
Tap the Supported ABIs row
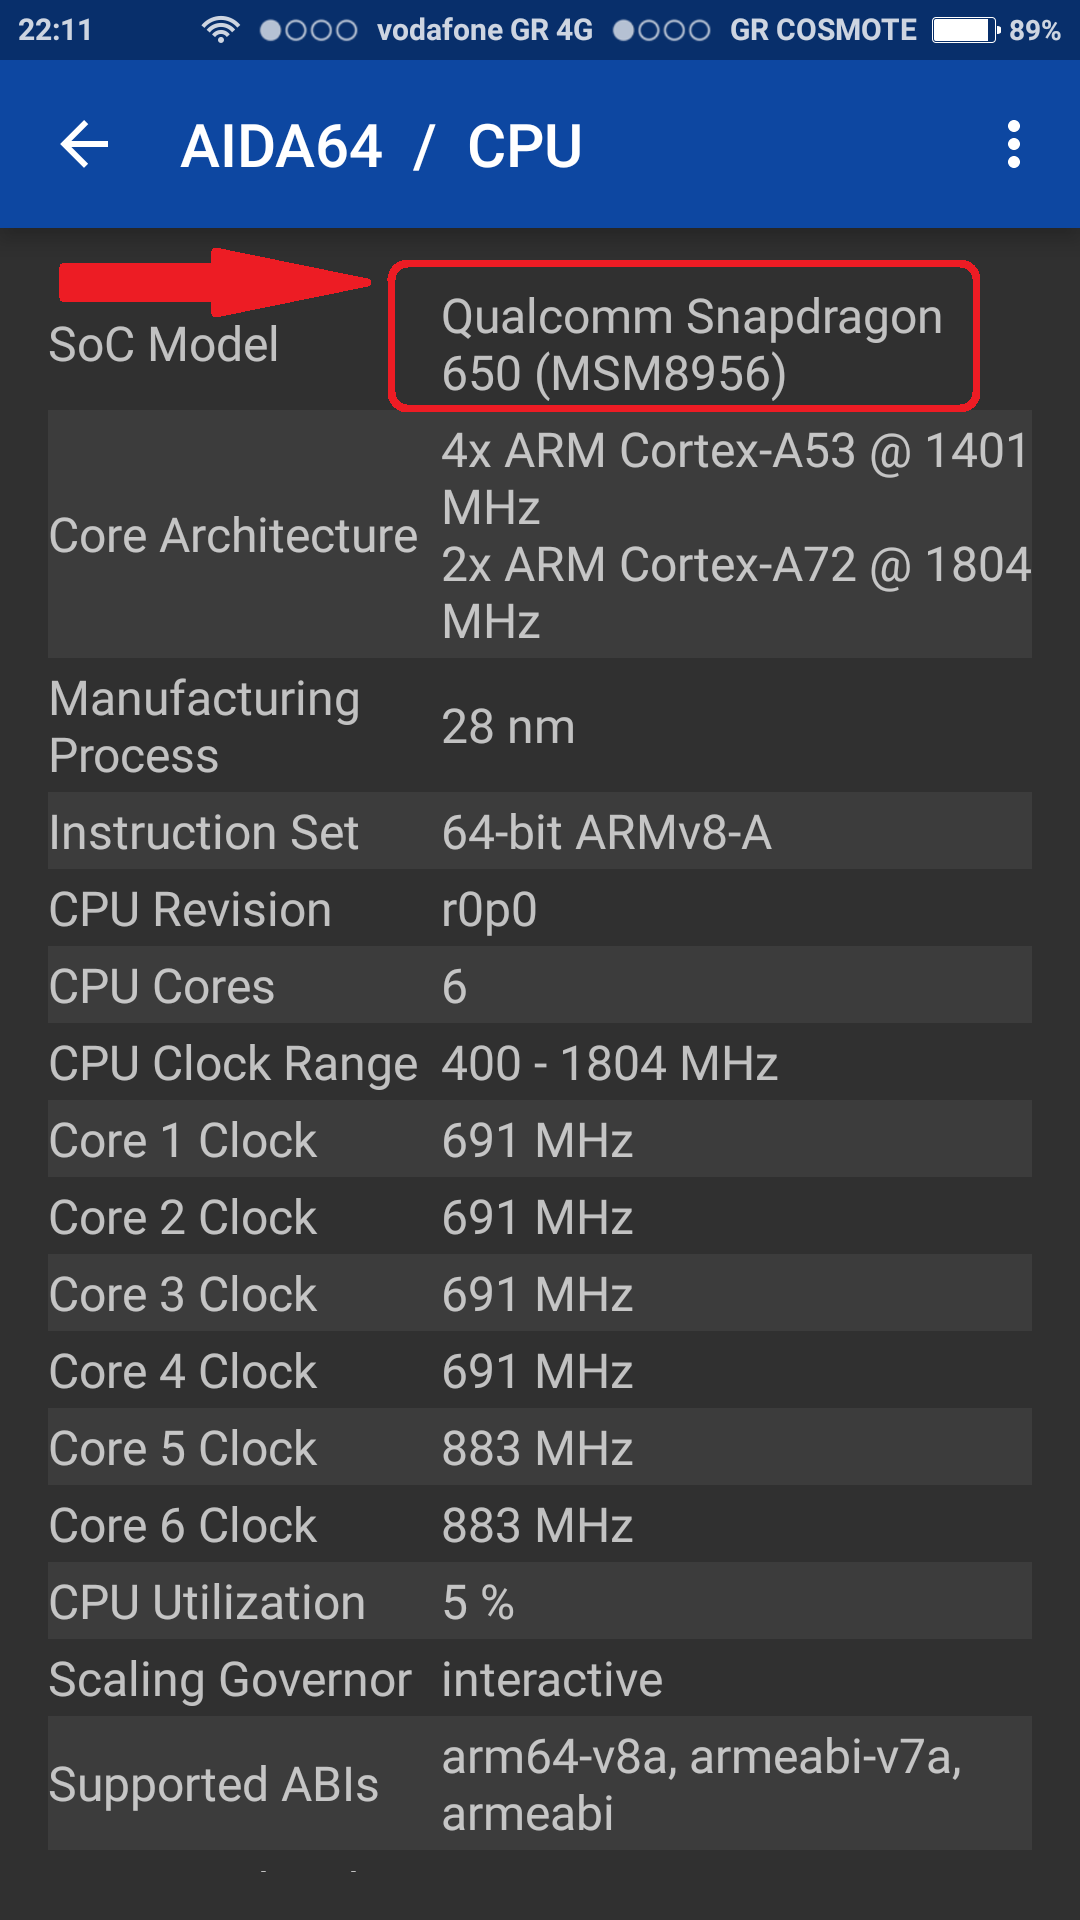(540, 1785)
